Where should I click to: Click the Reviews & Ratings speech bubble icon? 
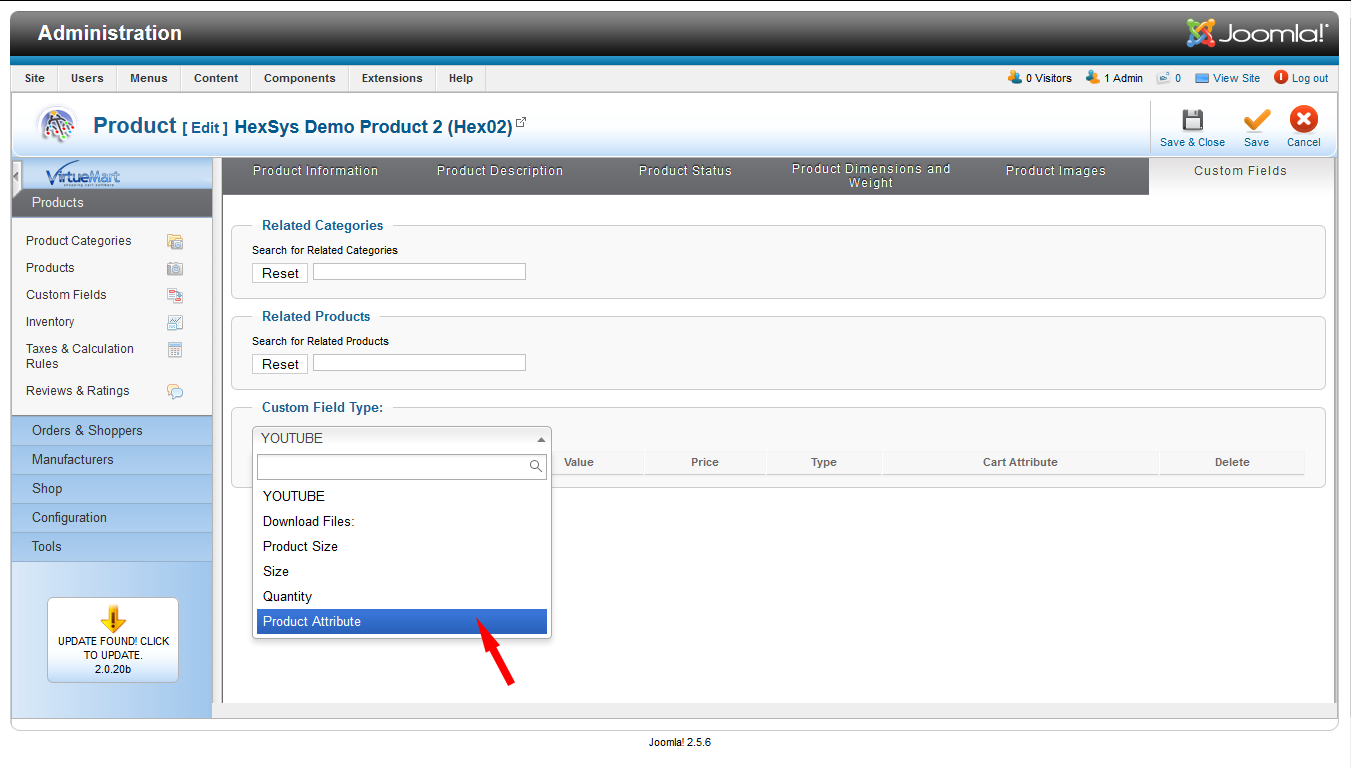[x=175, y=391]
